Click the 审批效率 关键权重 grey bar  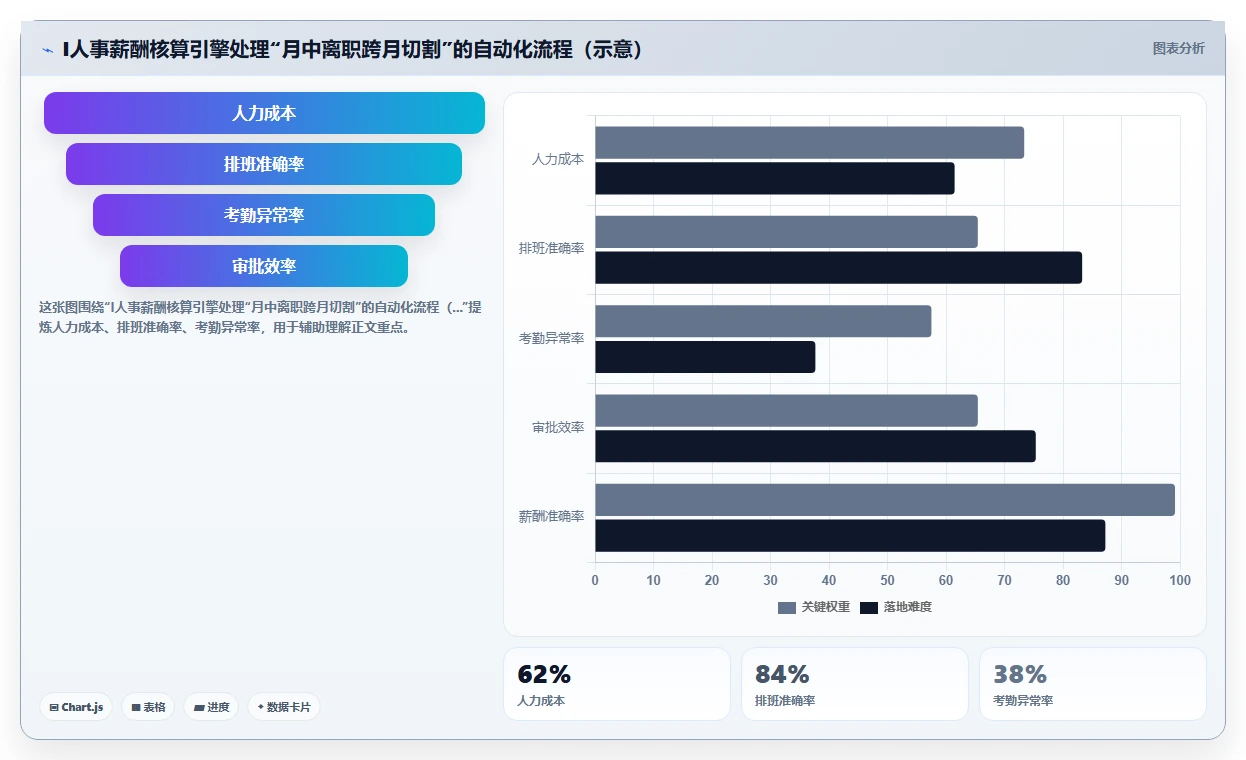click(786, 410)
